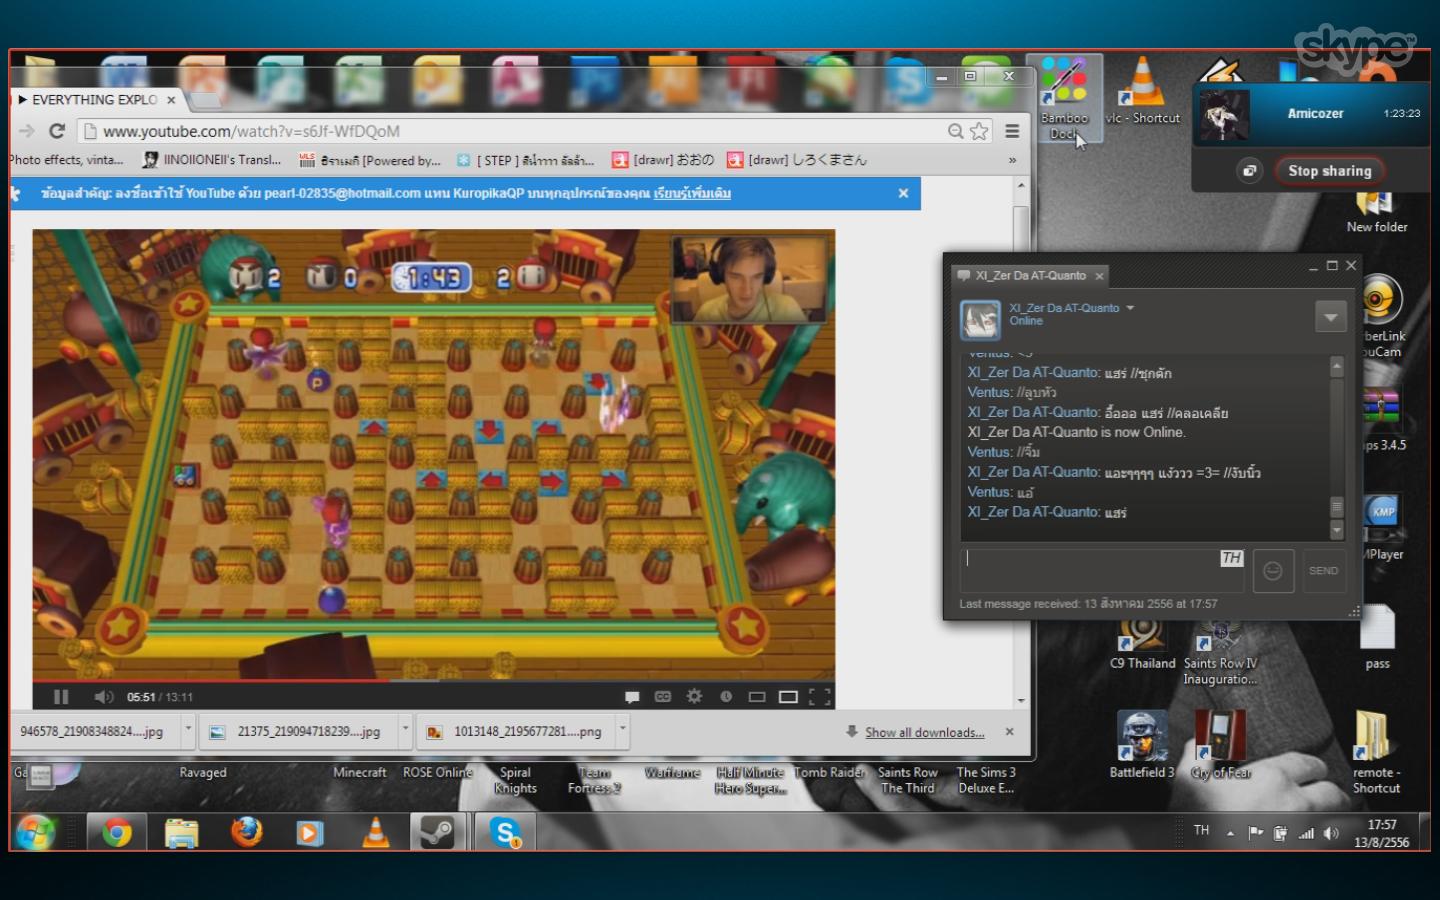Open Windows Explorer from the taskbar
Viewport: 1440px width, 900px height.
pyautogui.click(x=181, y=832)
